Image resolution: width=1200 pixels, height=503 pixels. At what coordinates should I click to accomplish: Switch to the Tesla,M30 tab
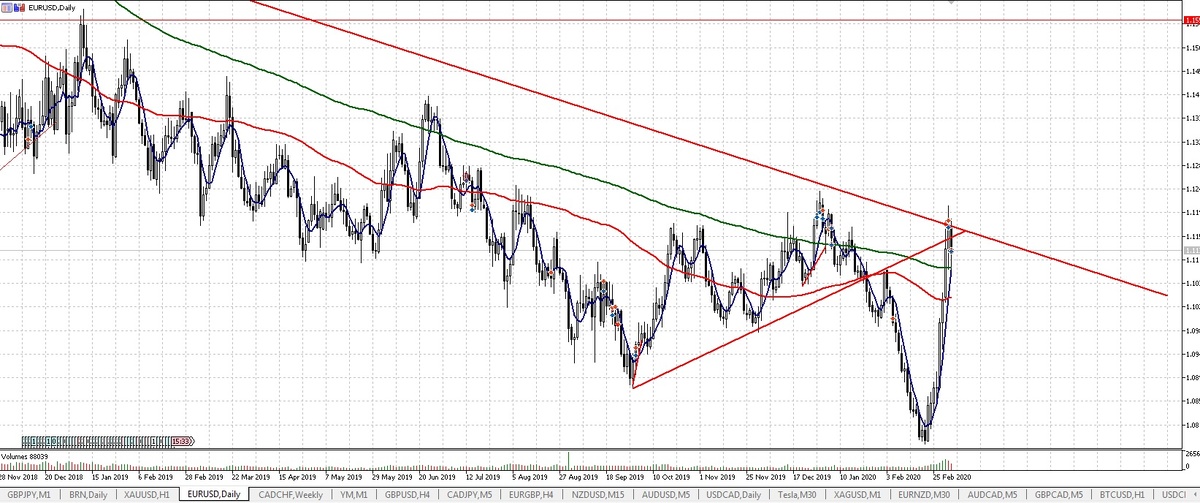pos(796,494)
